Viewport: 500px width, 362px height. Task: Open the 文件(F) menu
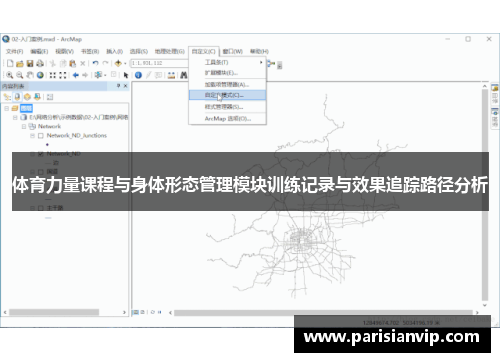tap(15, 51)
